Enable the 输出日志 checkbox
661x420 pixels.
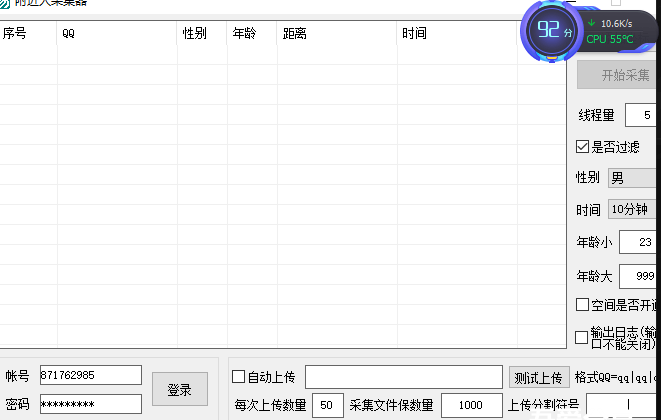coord(581,337)
